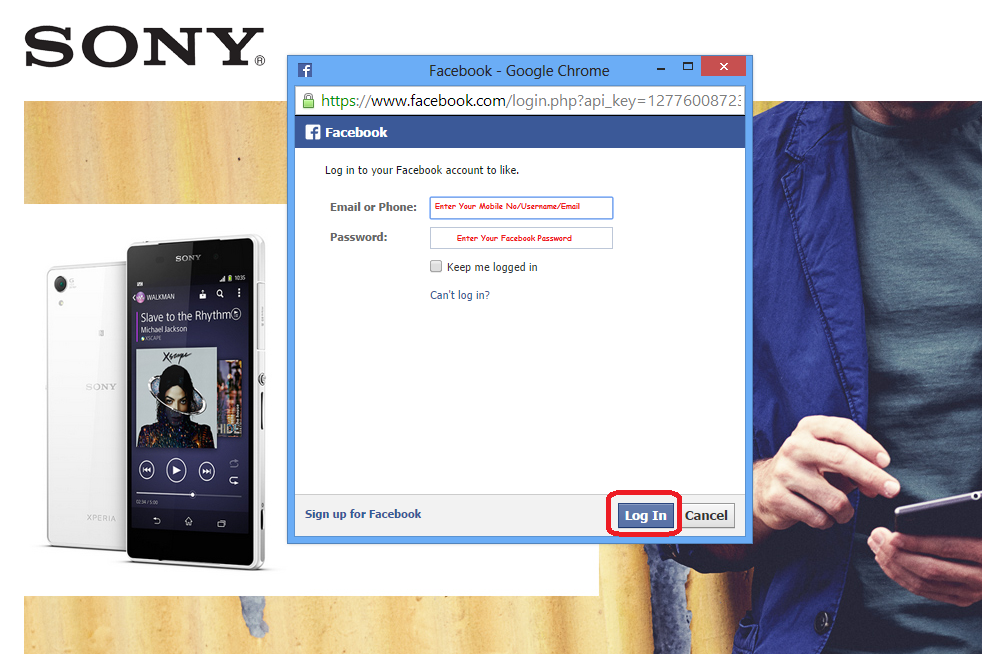Click the back icon on phone screen
The height and width of the screenshot is (654, 982).
(157, 521)
